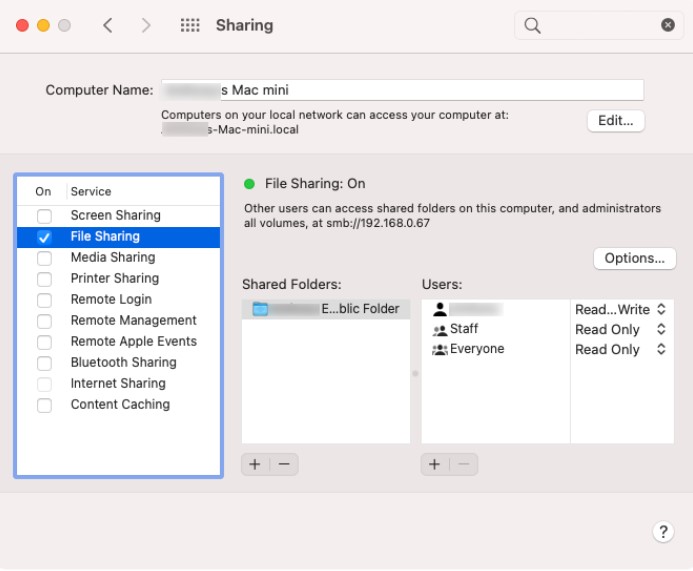Open Read...Write permission popup
The height and width of the screenshot is (571, 693).
(x=621, y=309)
